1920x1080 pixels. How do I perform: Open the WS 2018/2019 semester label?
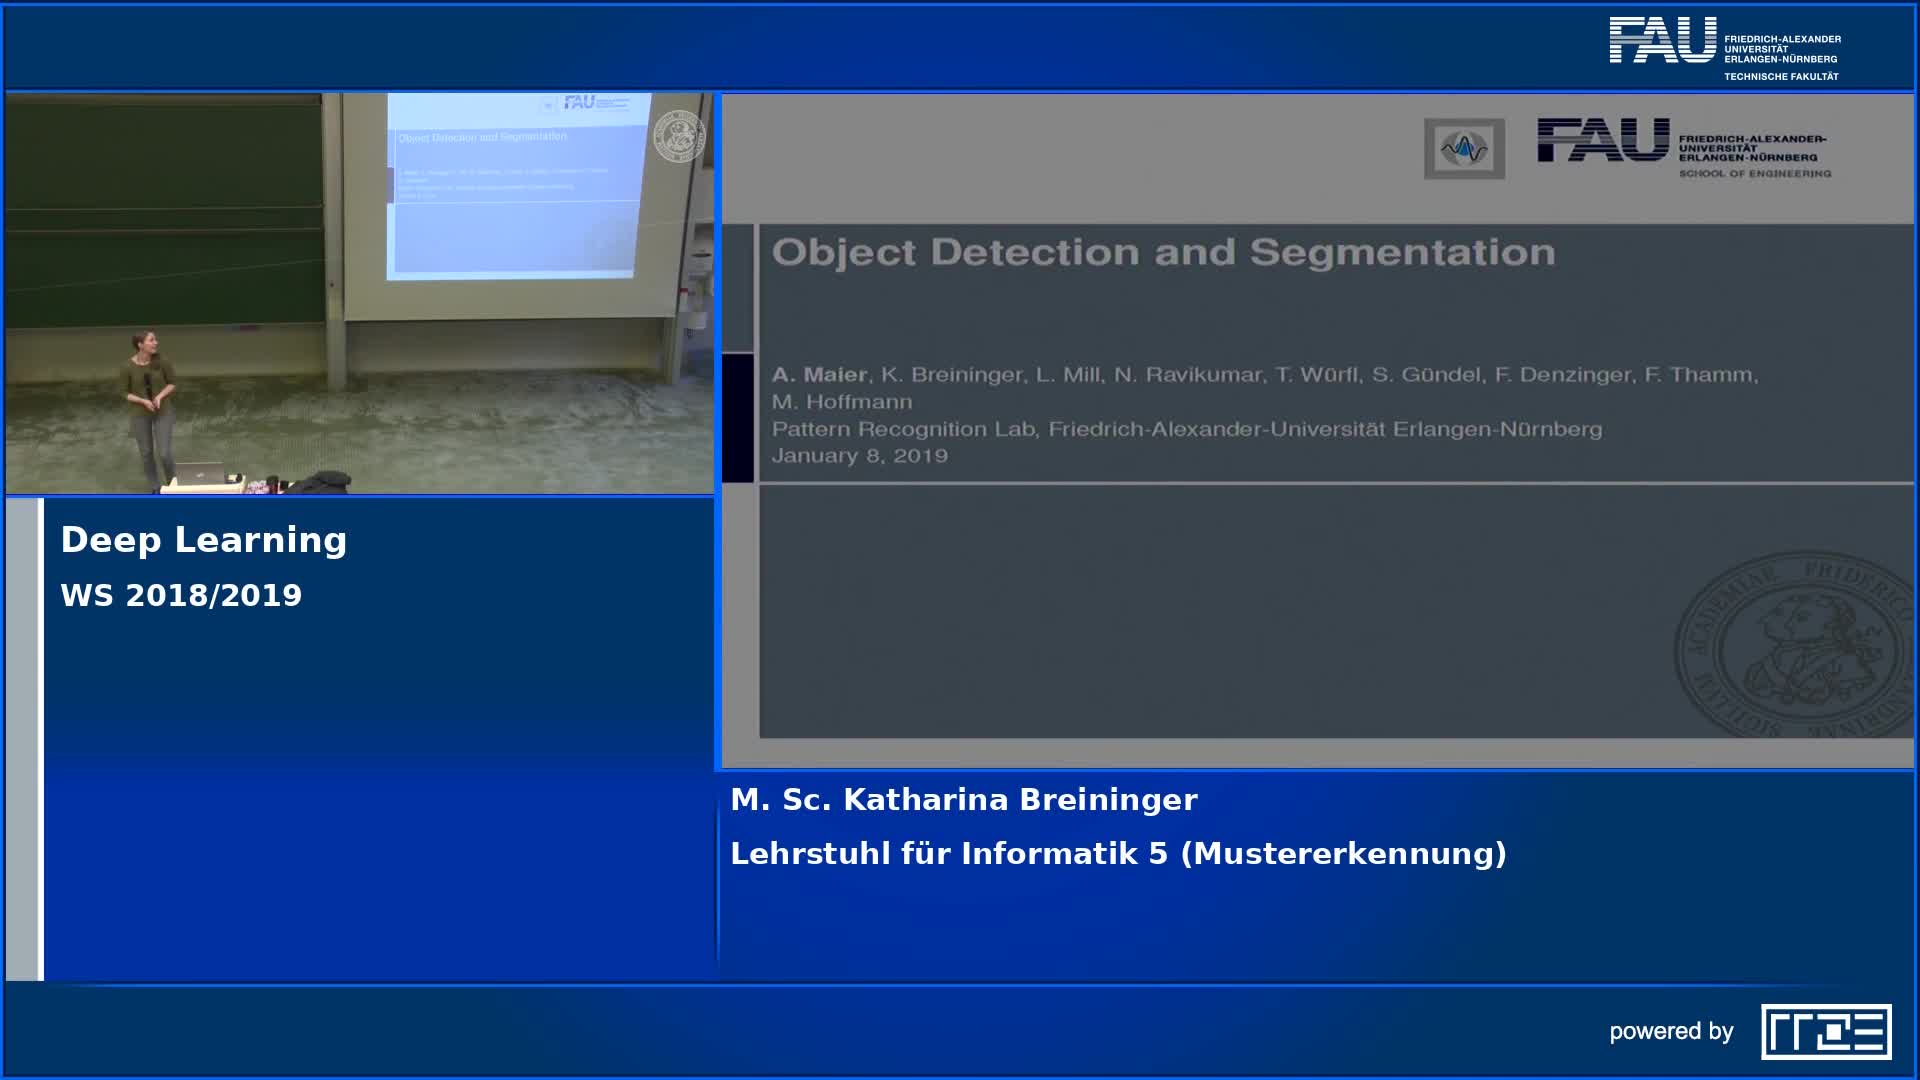click(182, 596)
